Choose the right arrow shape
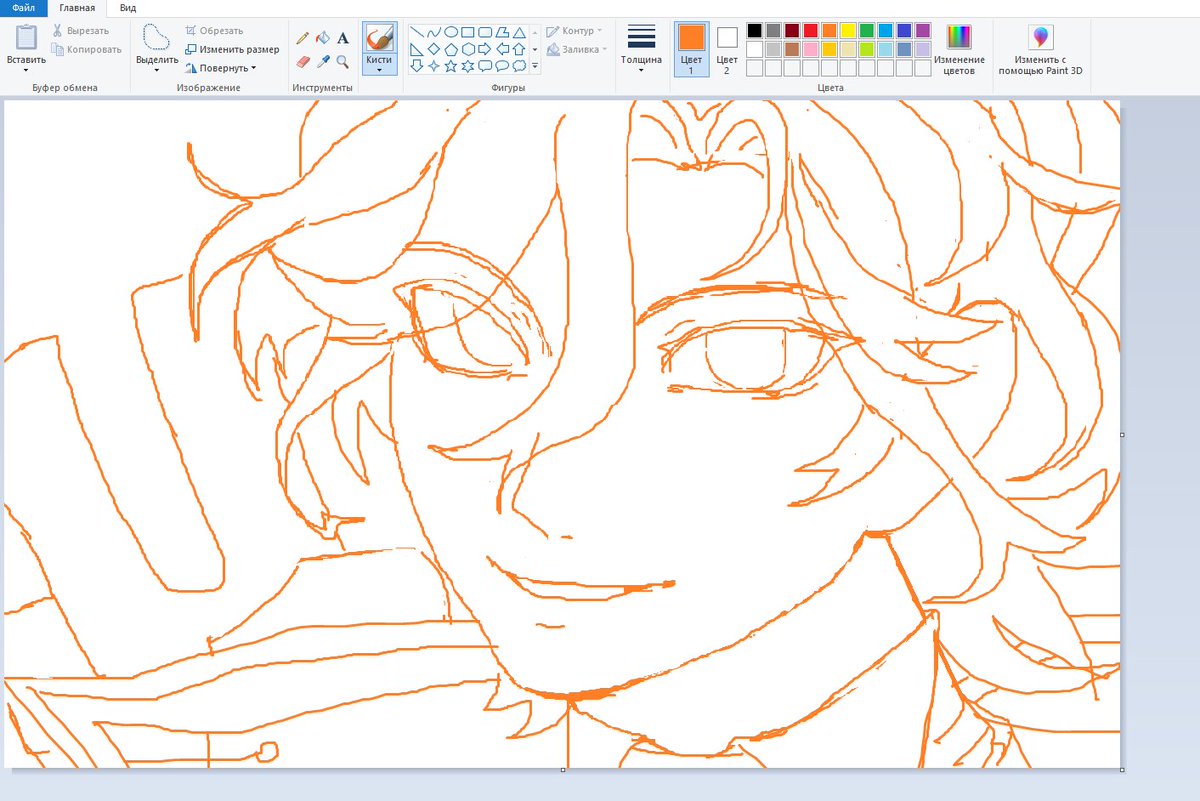This screenshot has height=801, width=1200. (x=485, y=49)
